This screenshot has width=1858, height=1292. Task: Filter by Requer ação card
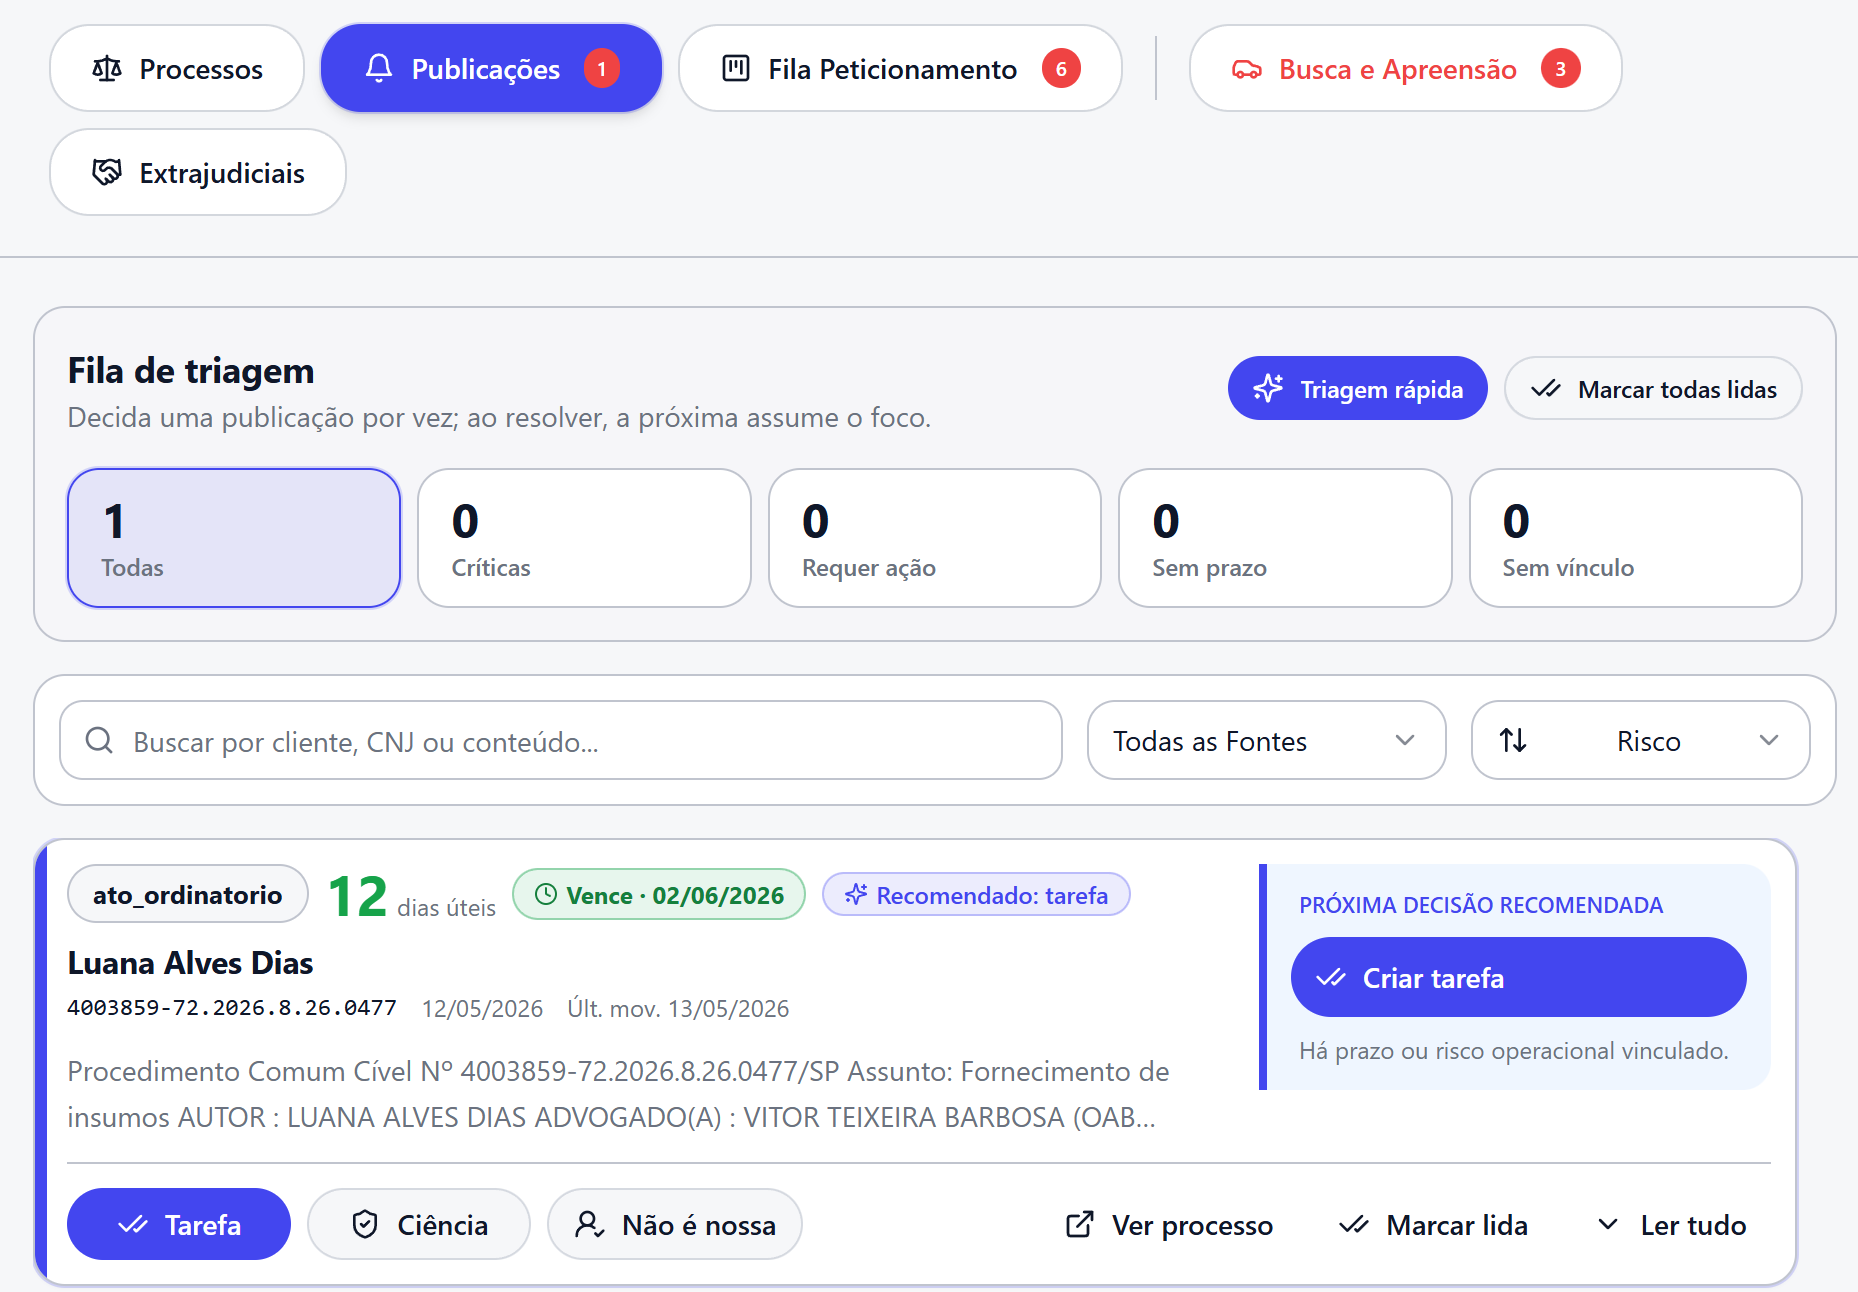[x=935, y=538]
